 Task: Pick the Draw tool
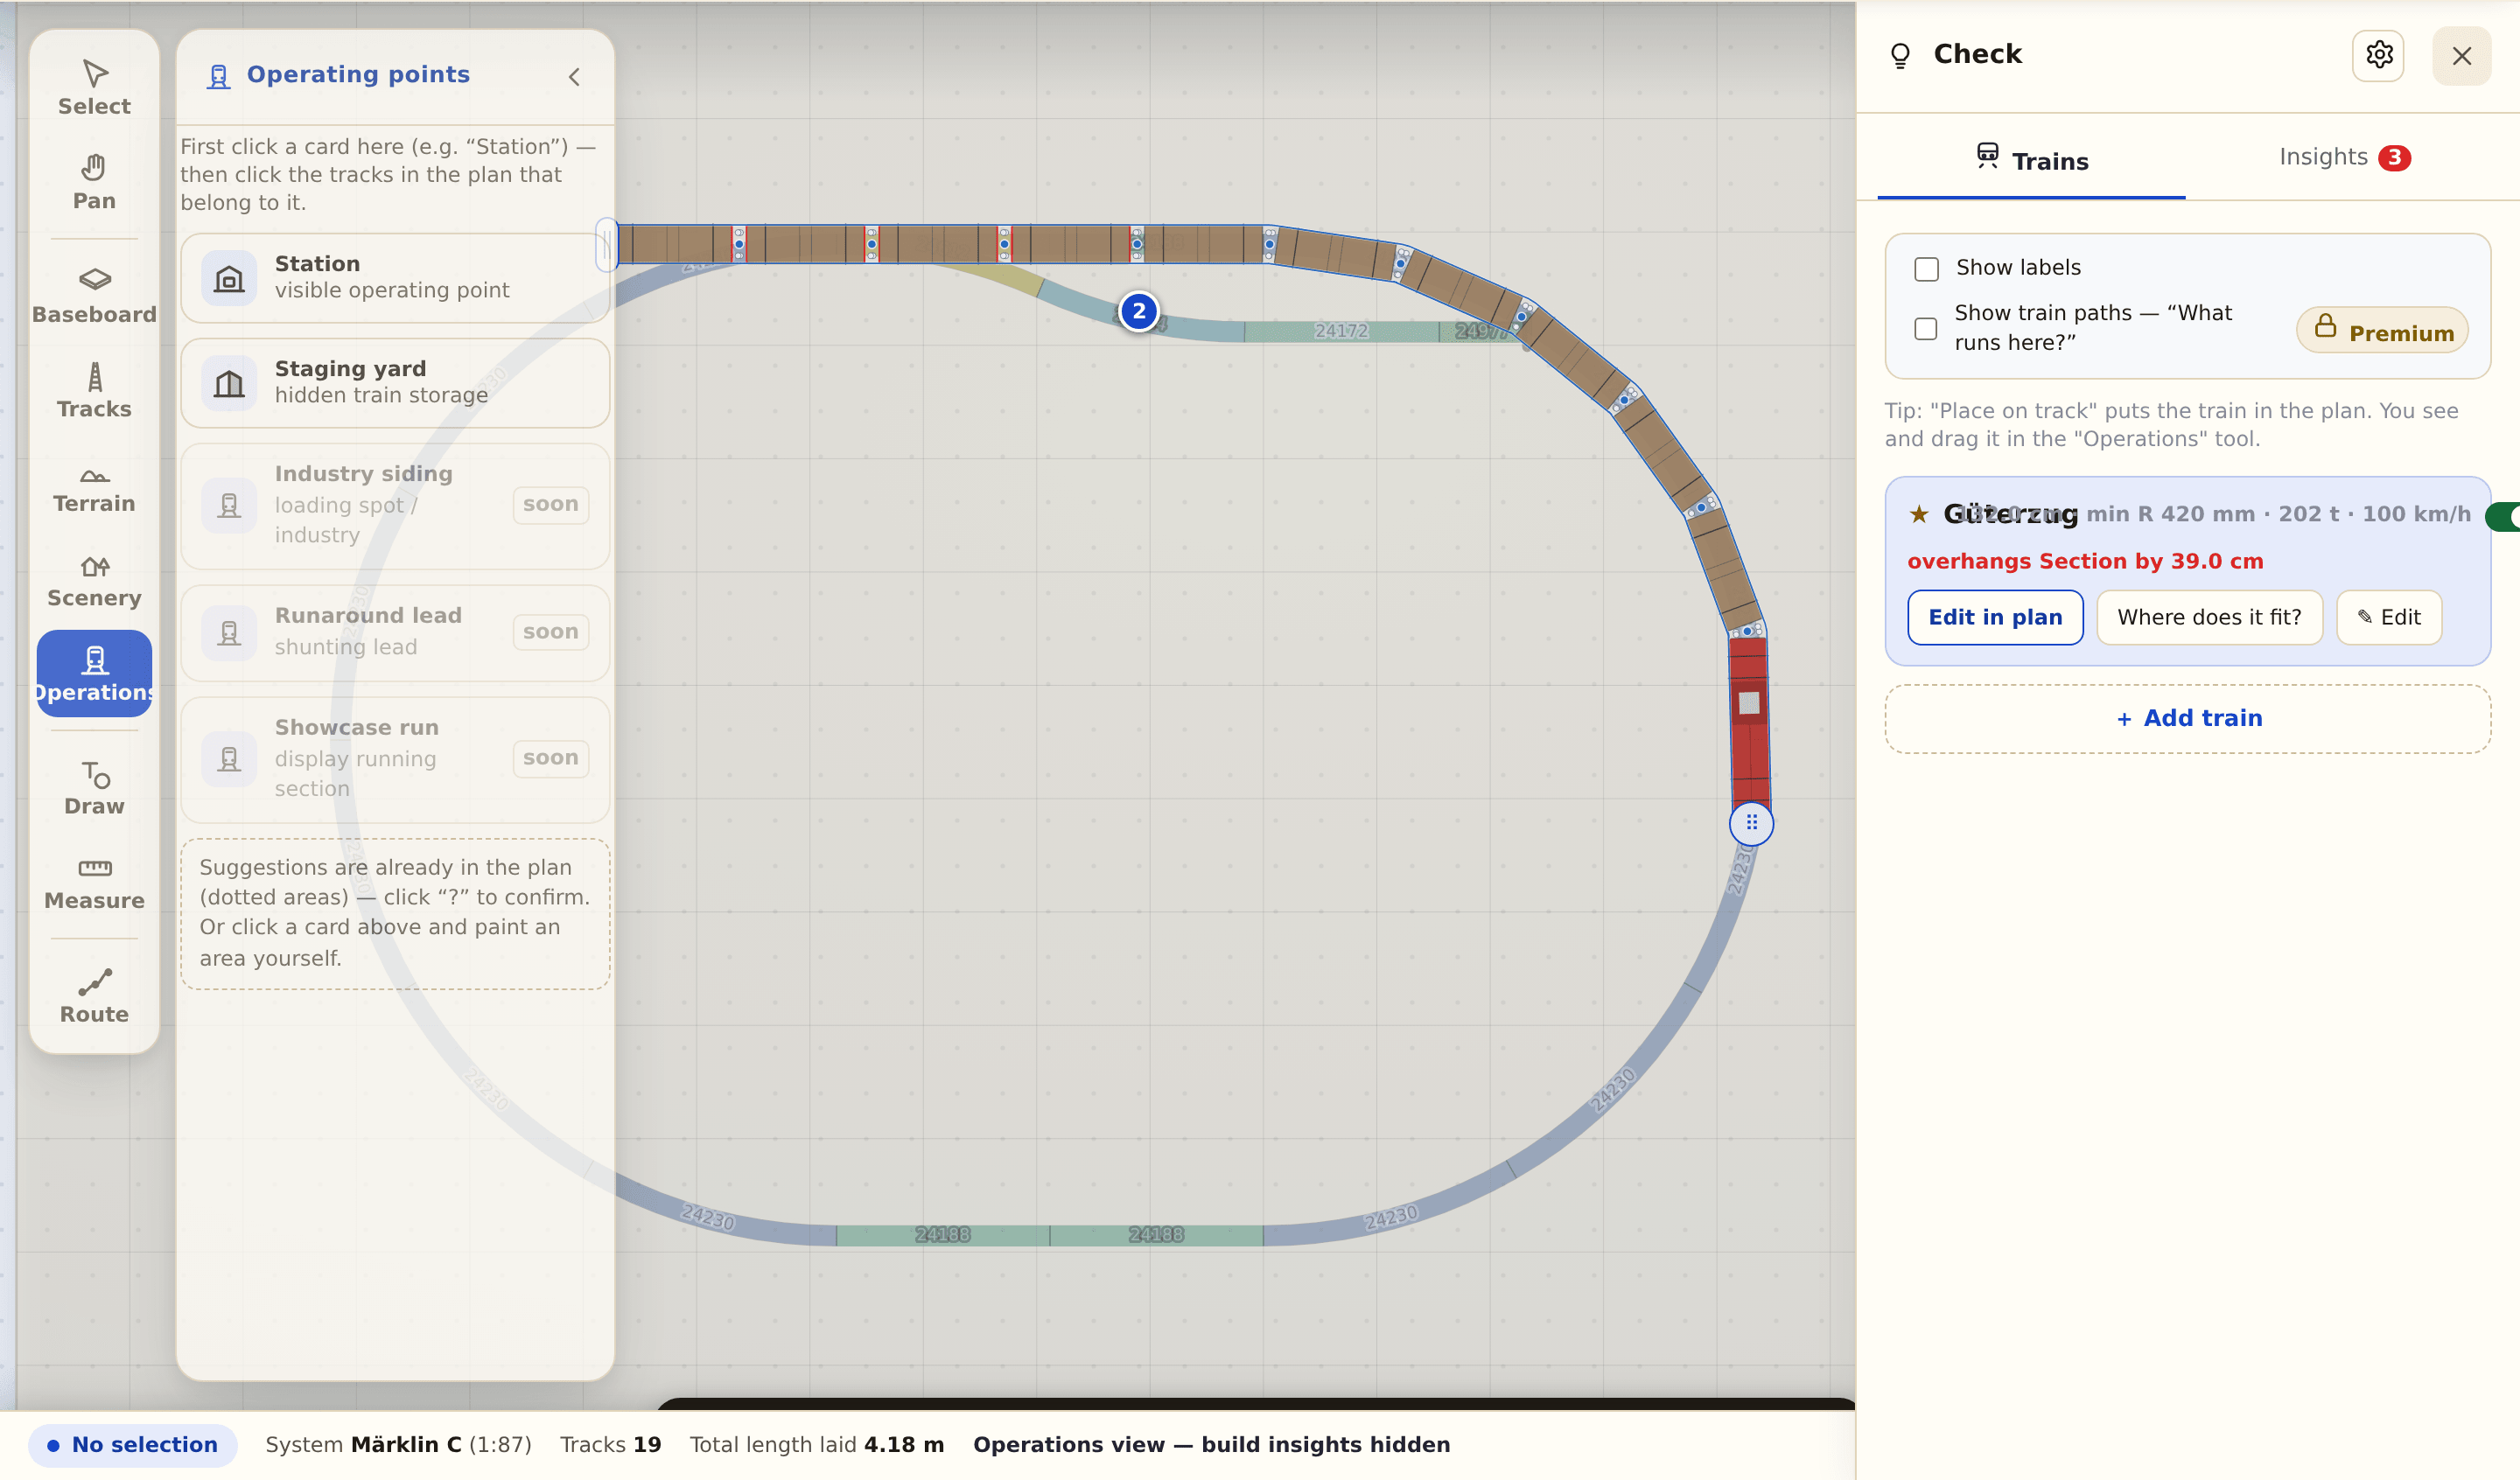94,788
